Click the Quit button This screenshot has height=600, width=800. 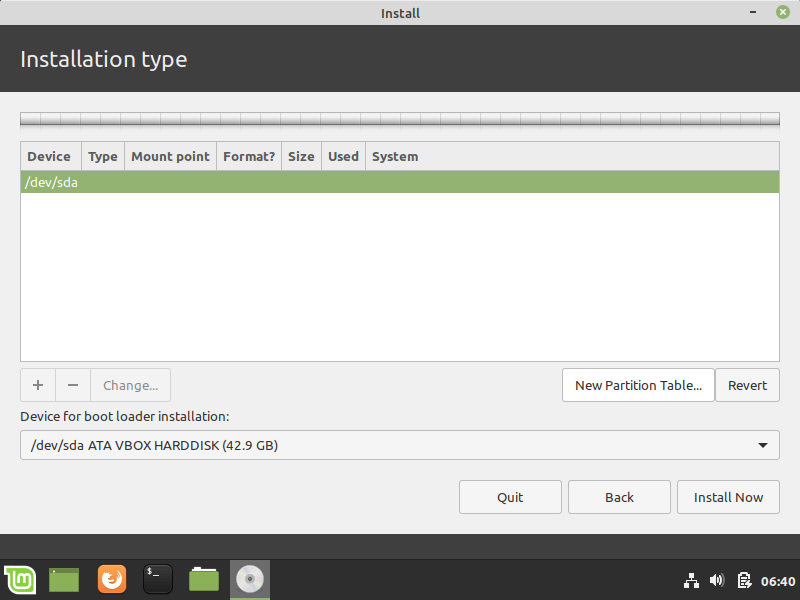coord(510,497)
